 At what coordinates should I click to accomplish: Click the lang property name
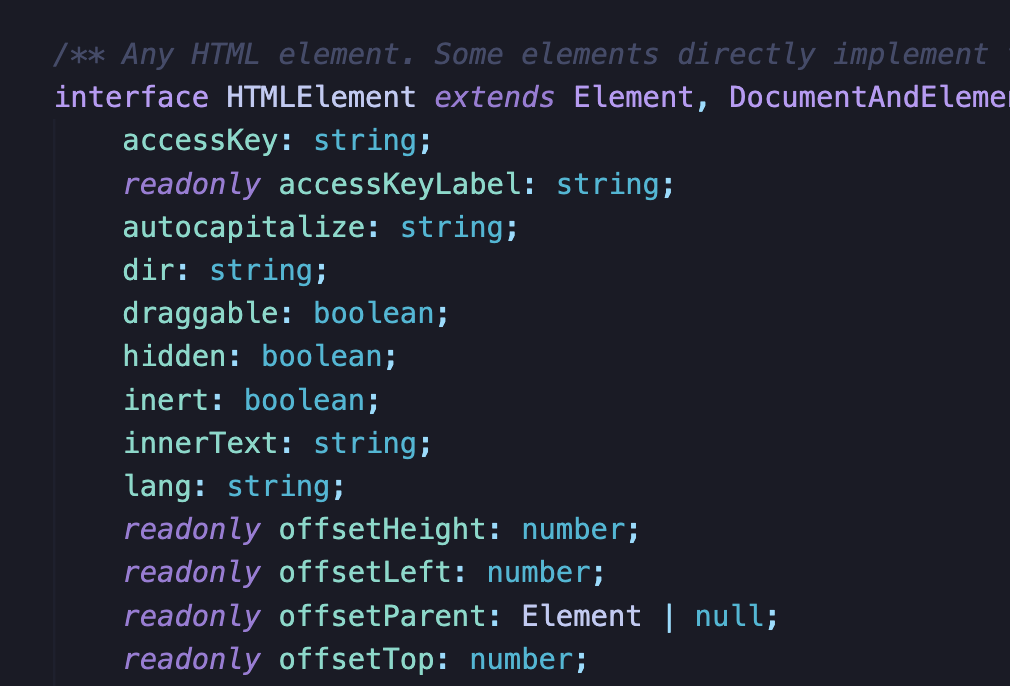point(157,486)
